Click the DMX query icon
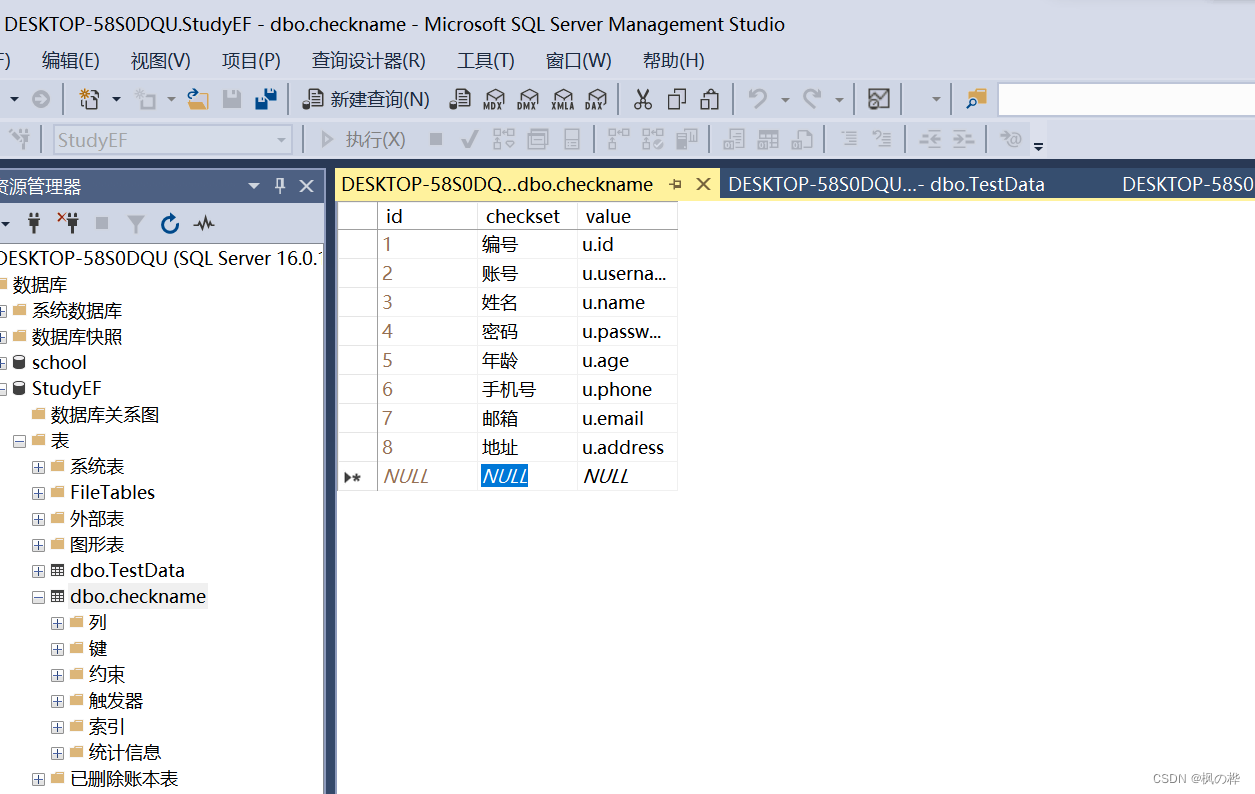Viewport: 1255px width, 794px height. (x=527, y=99)
